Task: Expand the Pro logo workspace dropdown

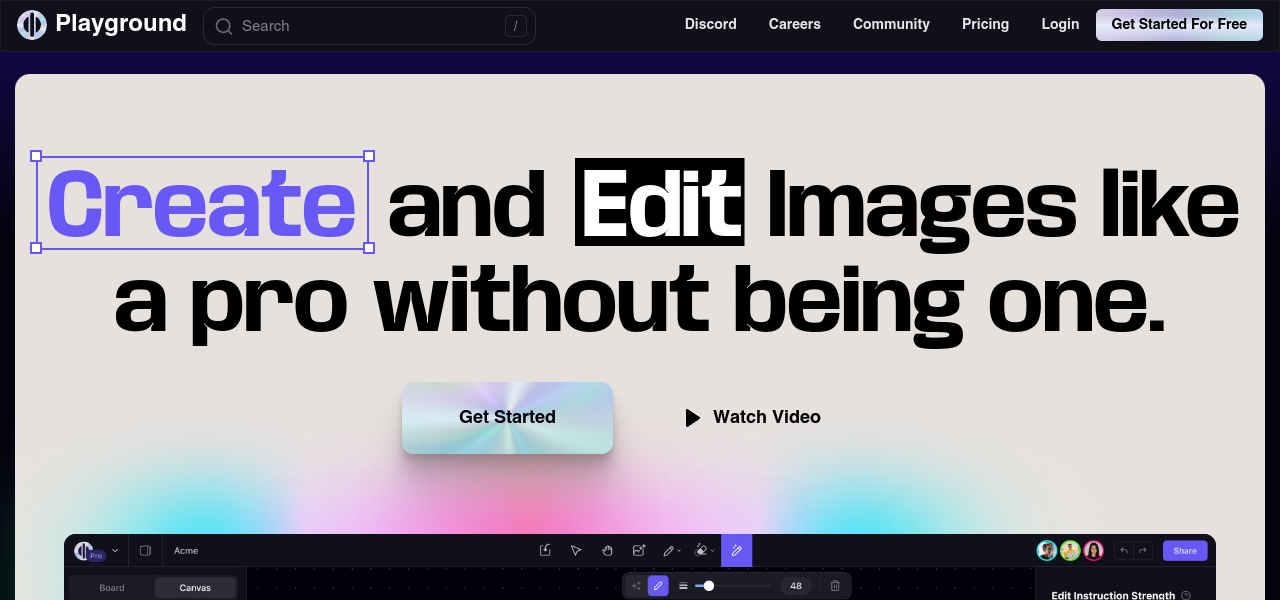Action: coord(115,550)
